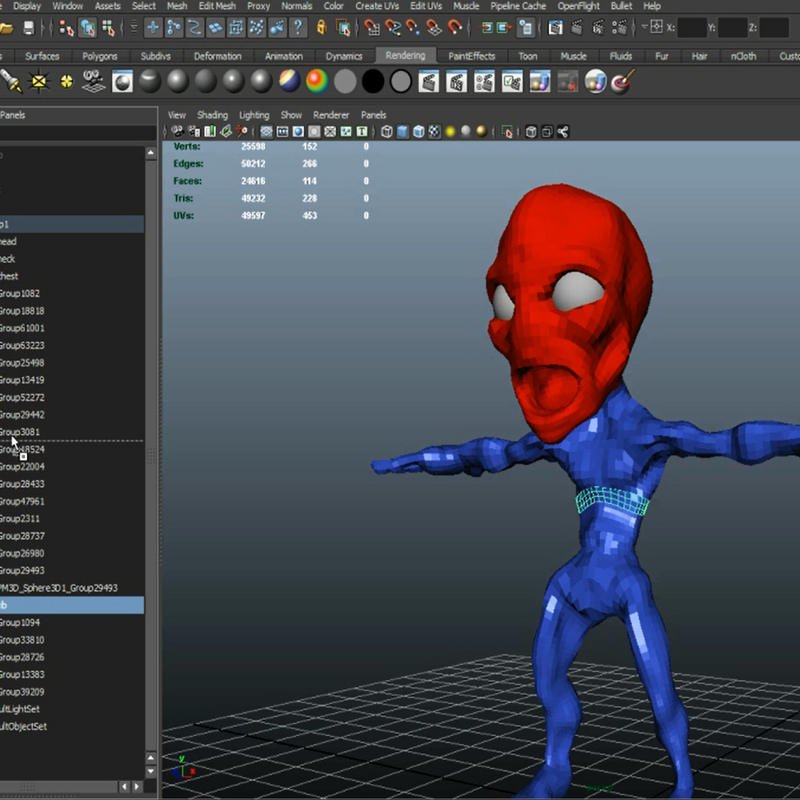Start IPR render from status line

[598, 28]
